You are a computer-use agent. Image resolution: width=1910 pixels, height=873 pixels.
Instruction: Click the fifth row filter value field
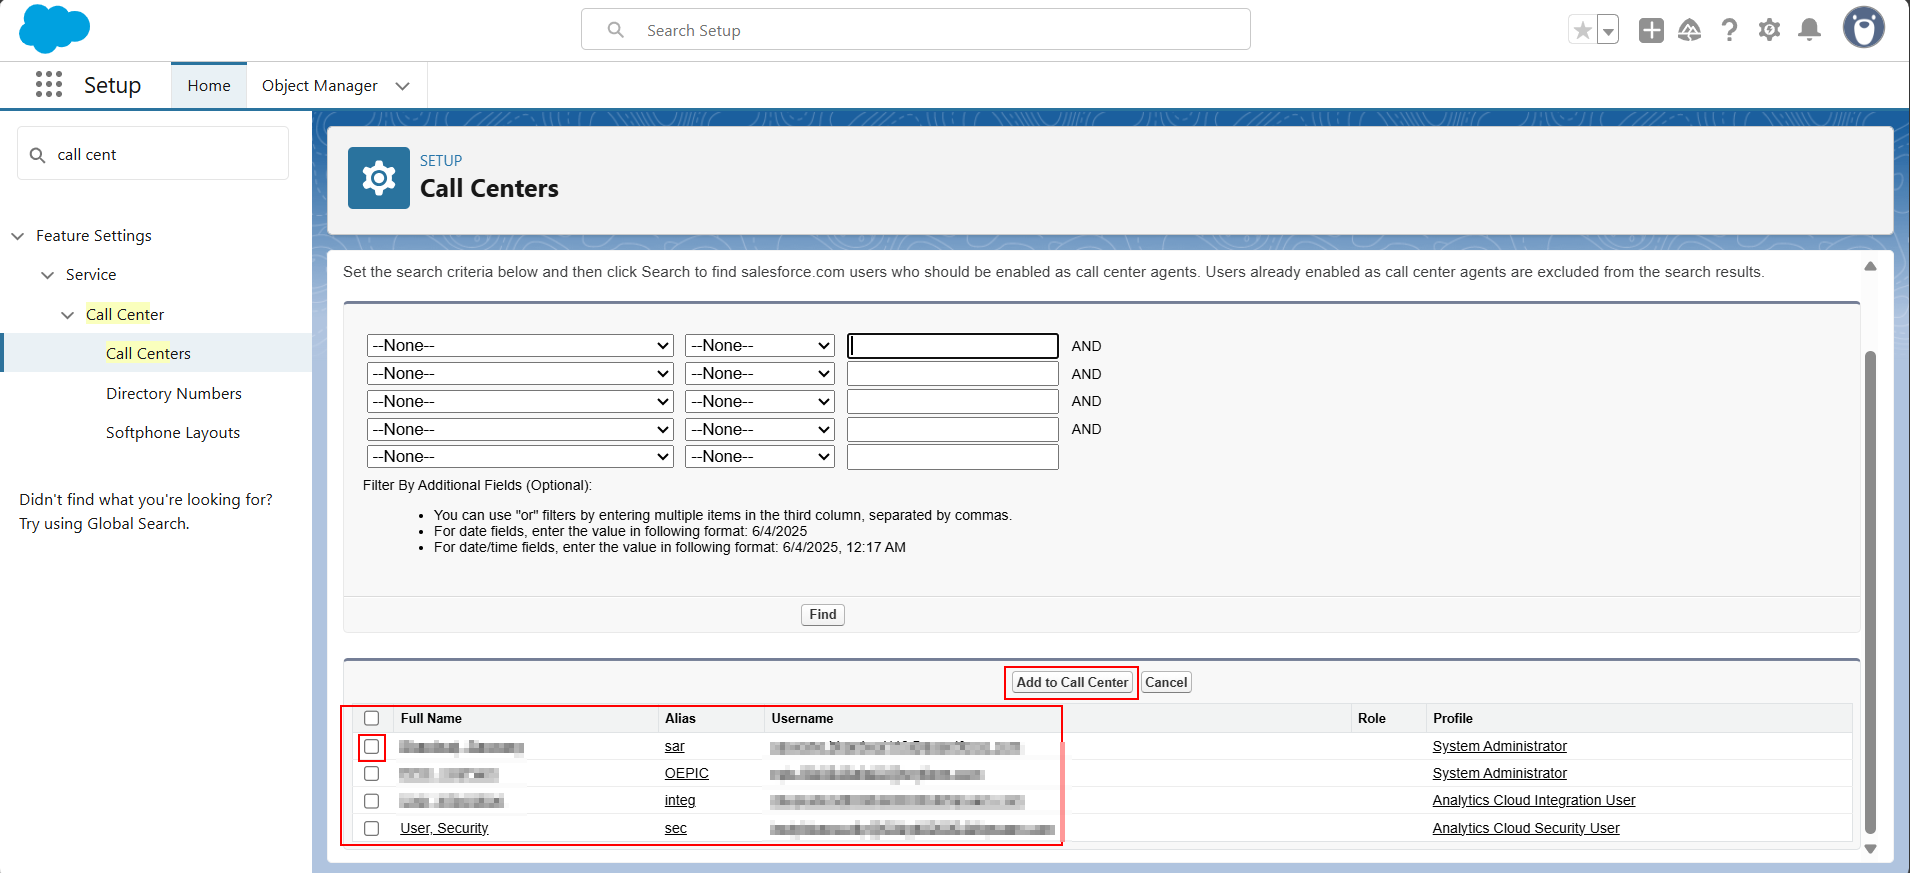(x=953, y=457)
